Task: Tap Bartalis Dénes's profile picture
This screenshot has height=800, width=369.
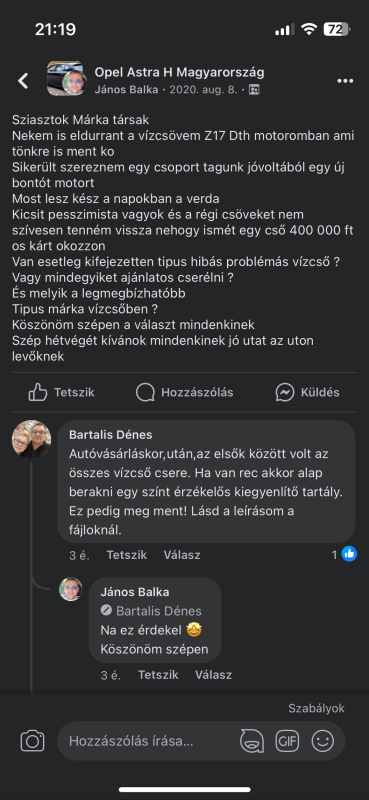Action: pyautogui.click(x=31, y=440)
